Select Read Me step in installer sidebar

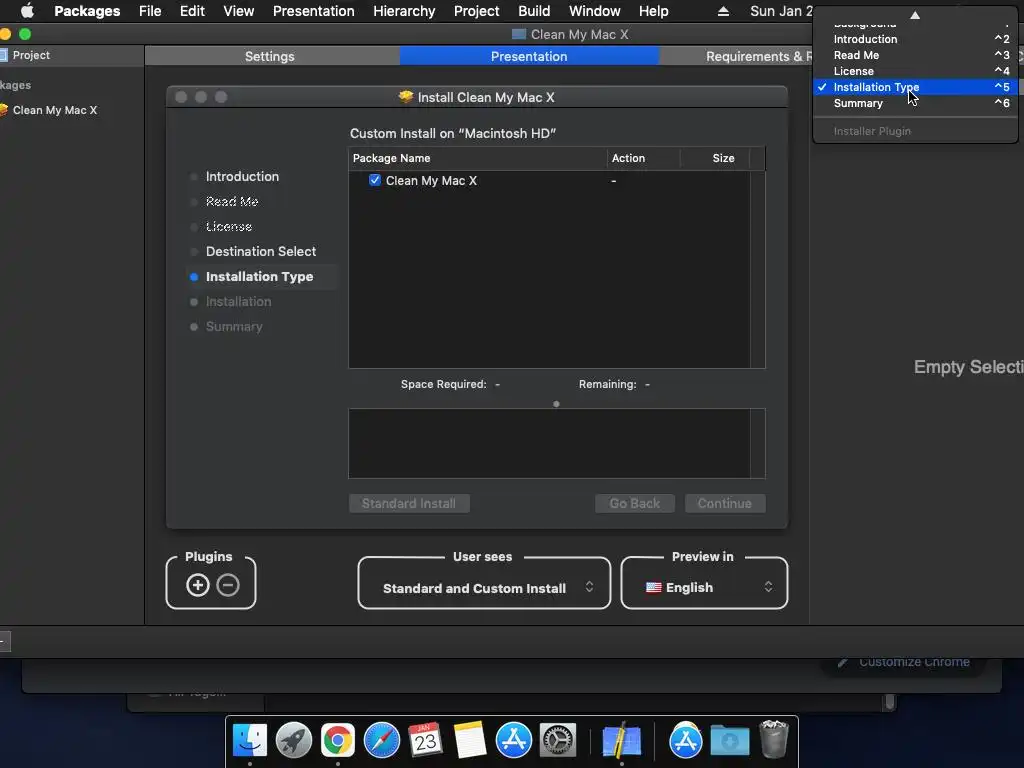pyautogui.click(x=232, y=201)
